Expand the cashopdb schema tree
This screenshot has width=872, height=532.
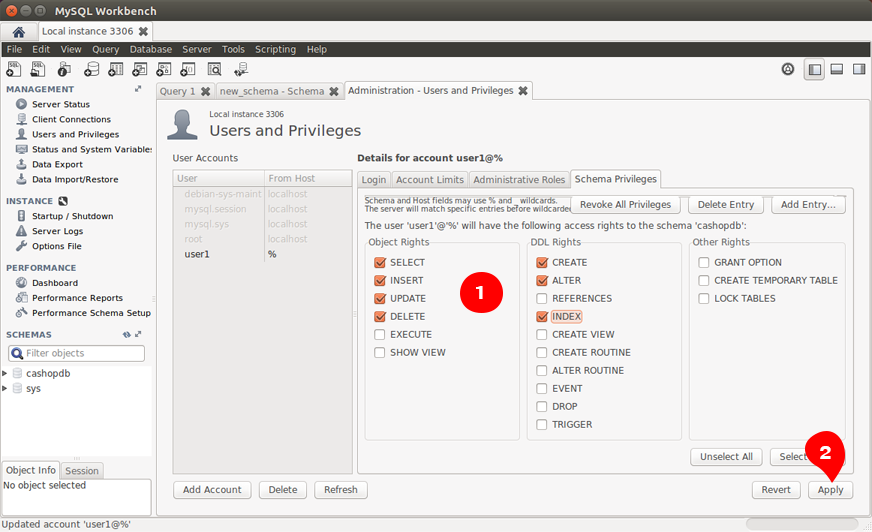pyautogui.click(x=5, y=373)
